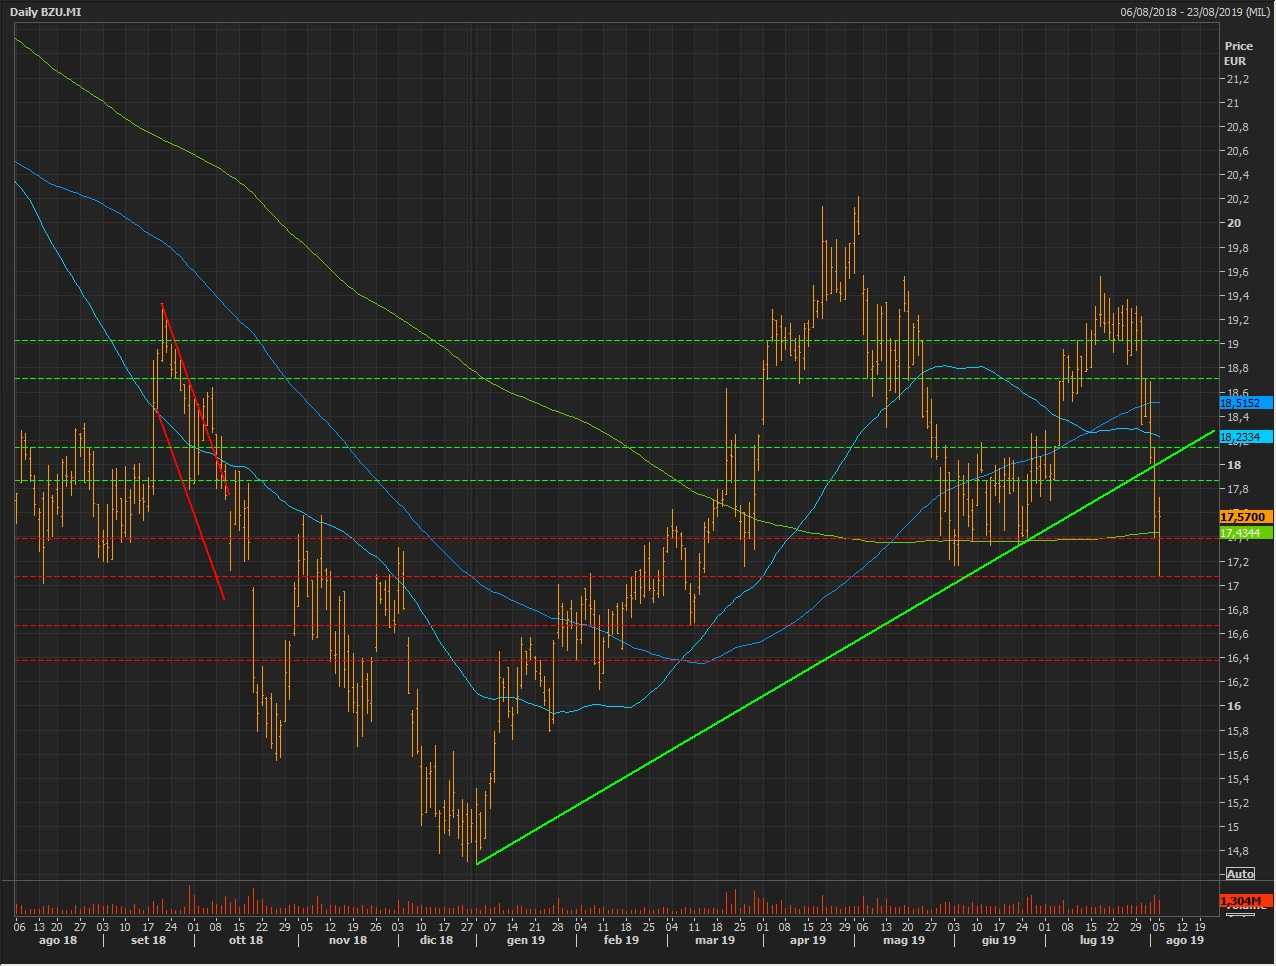Viewport: 1276px width, 966px height.
Task: Click the 'mag 19' month label
Action: coord(904,940)
